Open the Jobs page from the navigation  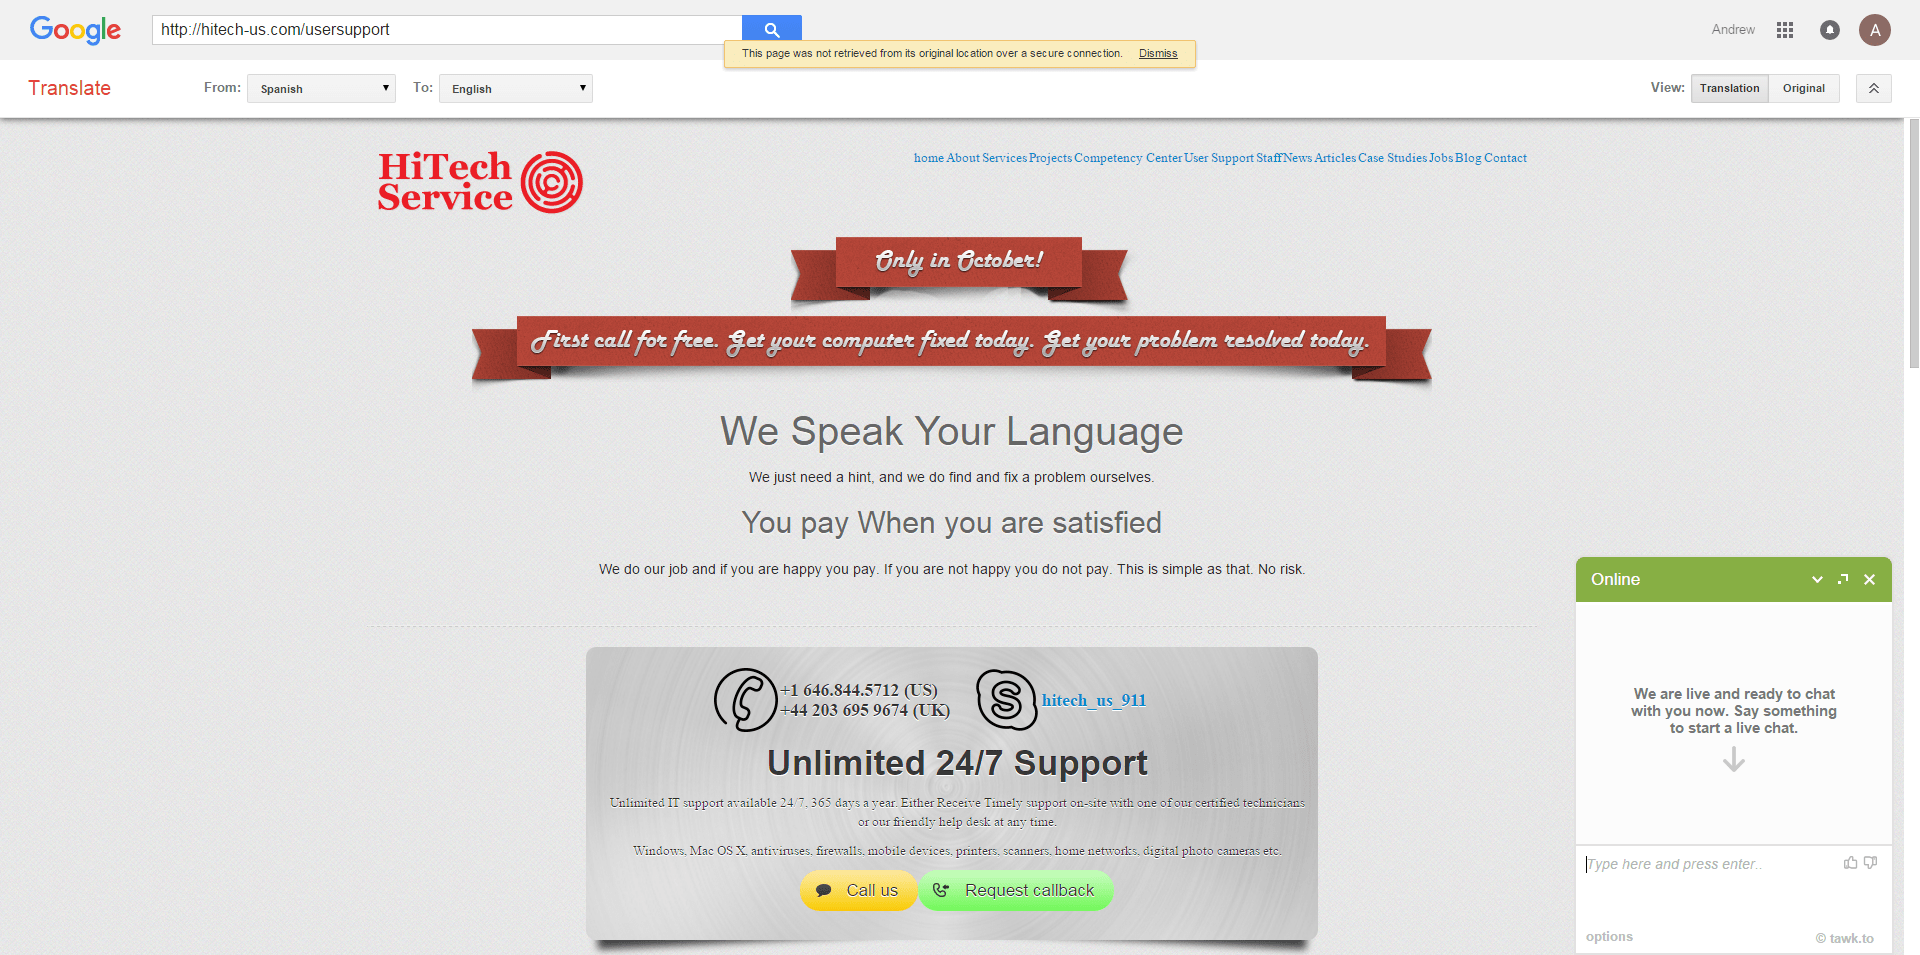tap(1440, 158)
